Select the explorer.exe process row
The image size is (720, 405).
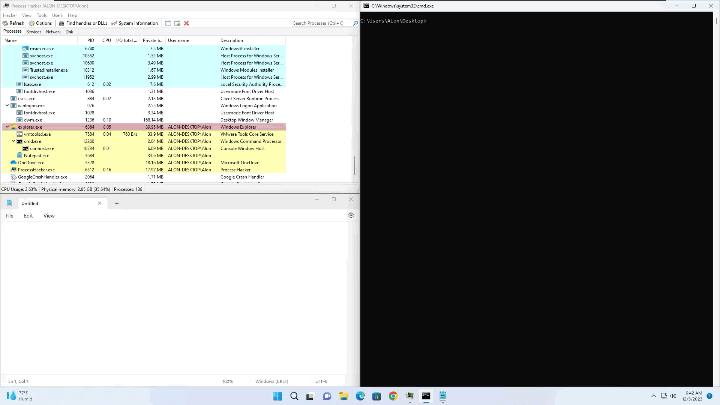click(144, 127)
